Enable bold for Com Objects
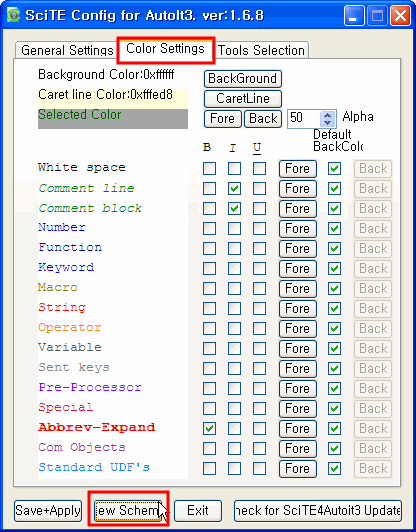The image size is (416, 532). 209,449
